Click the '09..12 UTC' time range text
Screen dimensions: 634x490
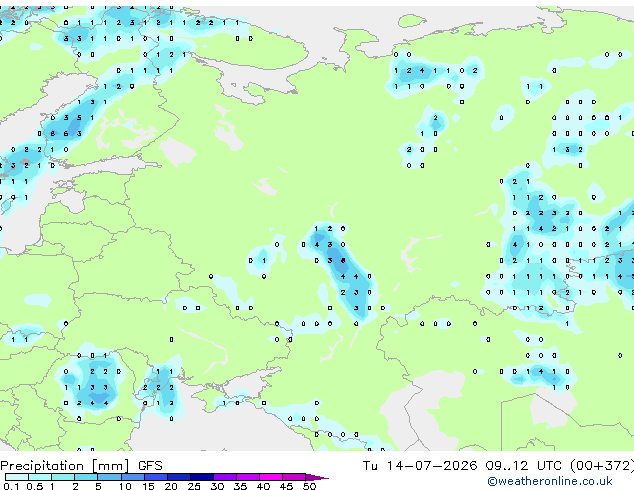[x=524, y=466]
